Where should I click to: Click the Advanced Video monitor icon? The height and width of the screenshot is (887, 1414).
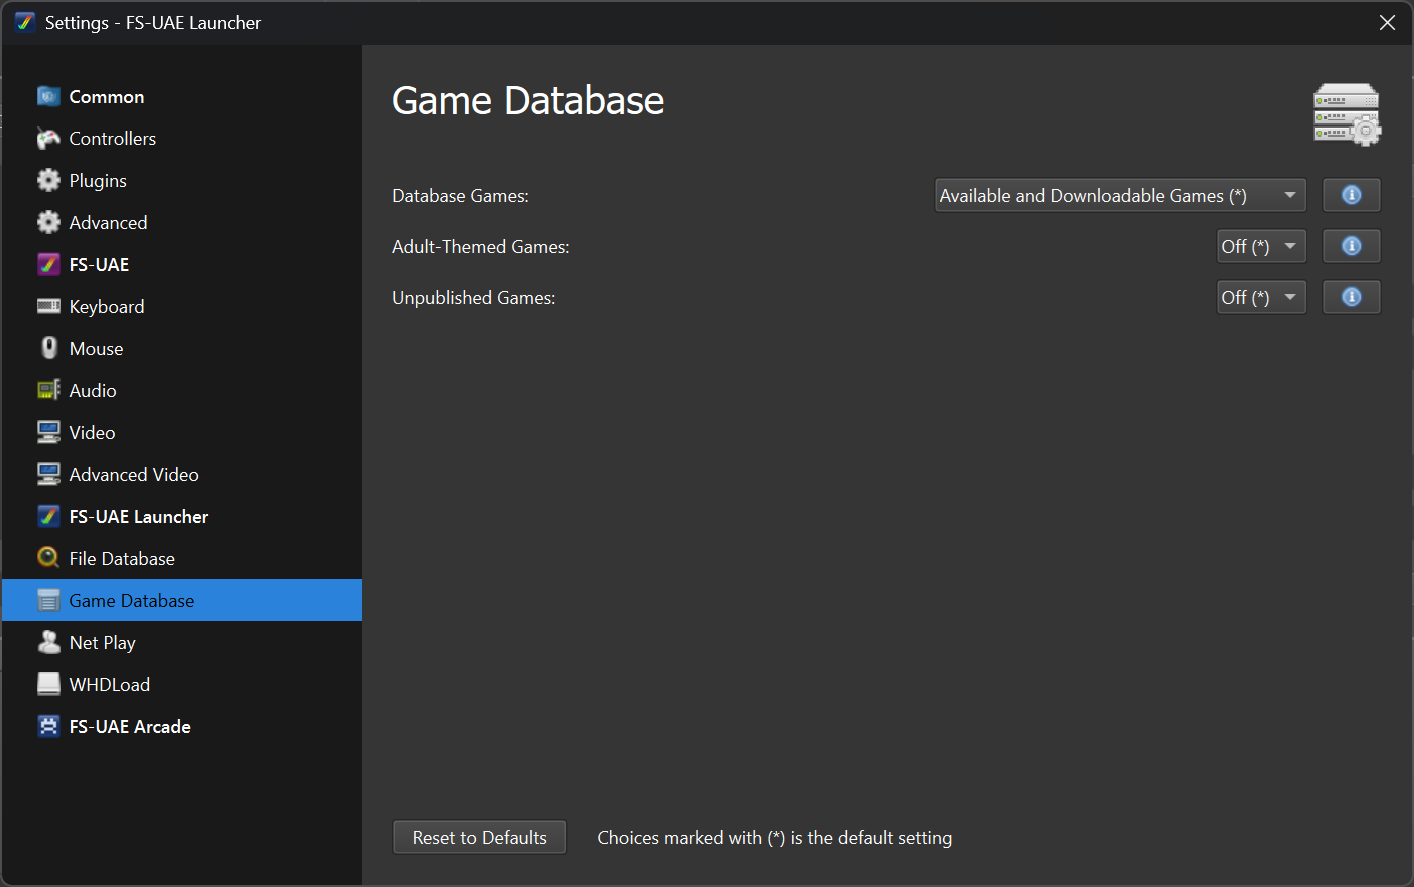click(48, 474)
